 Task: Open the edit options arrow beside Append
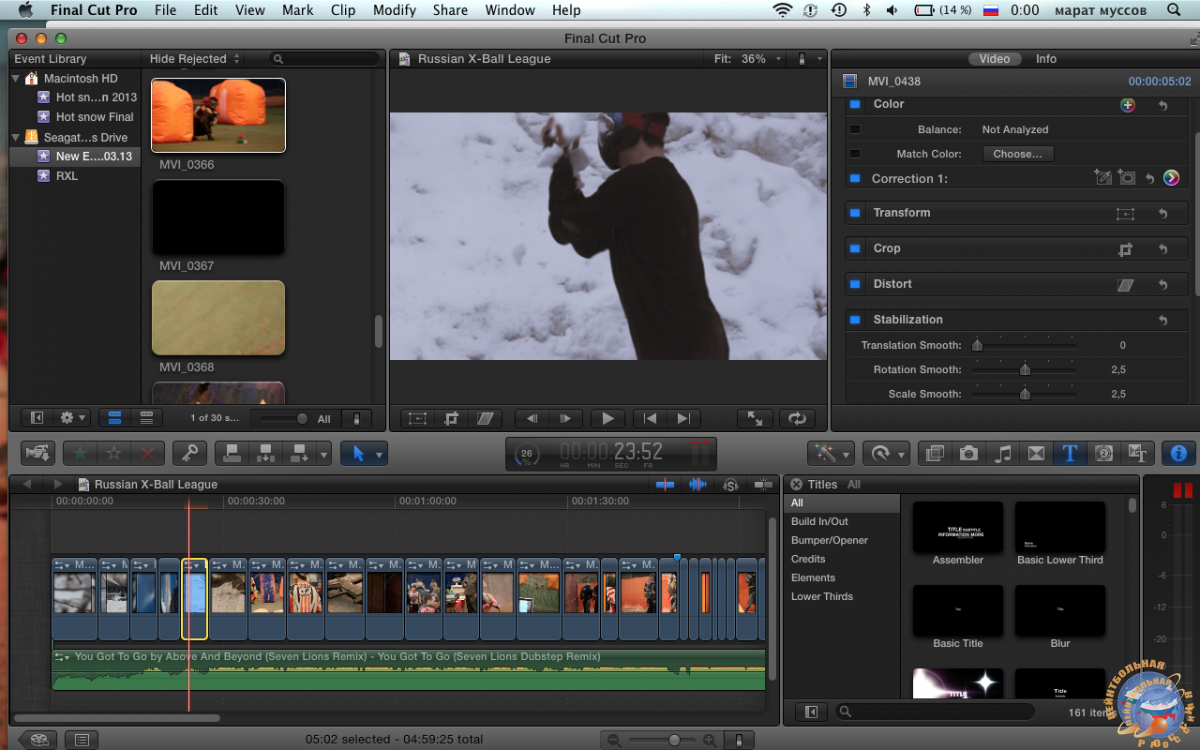tap(323, 453)
